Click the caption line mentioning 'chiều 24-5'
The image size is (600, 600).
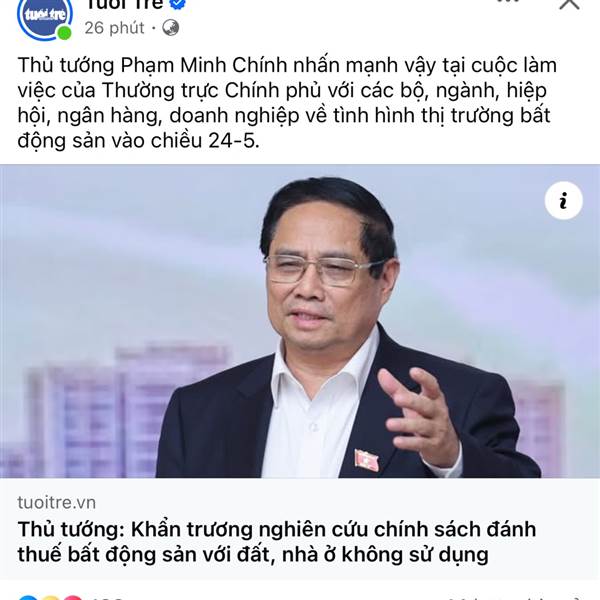tap(138, 140)
